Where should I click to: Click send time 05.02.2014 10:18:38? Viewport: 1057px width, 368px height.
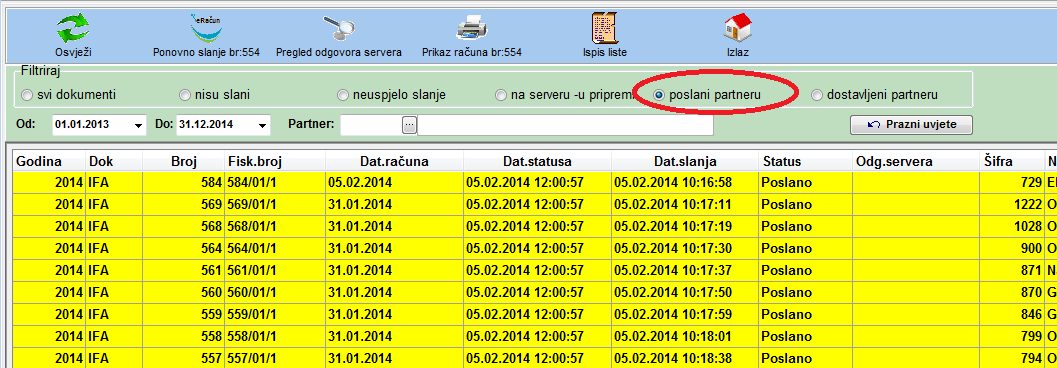686,358
